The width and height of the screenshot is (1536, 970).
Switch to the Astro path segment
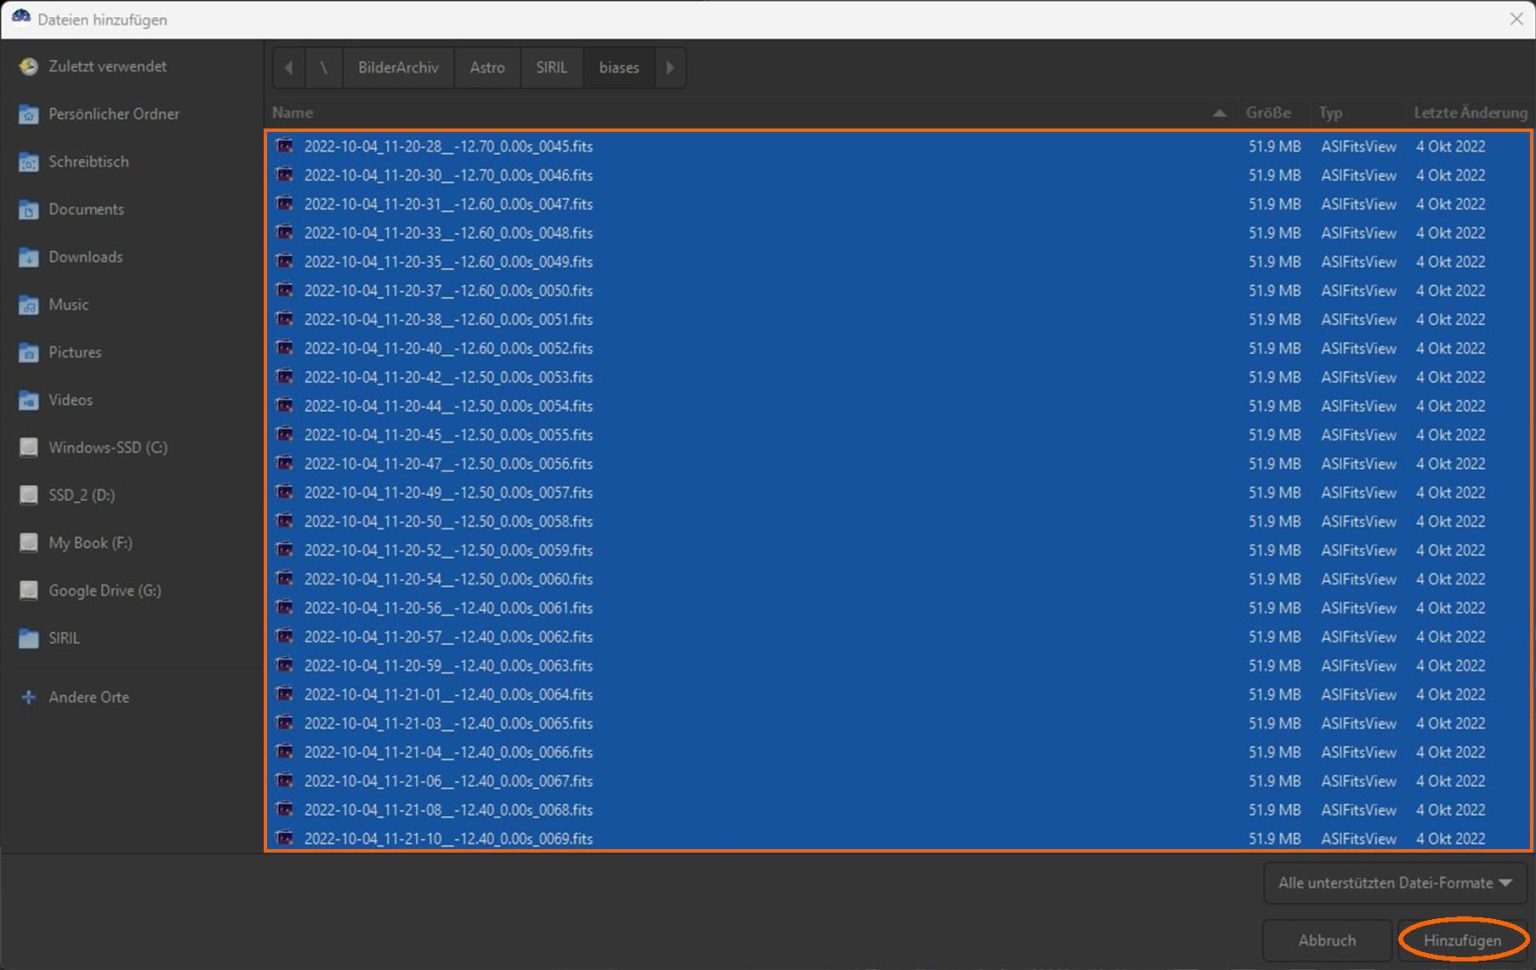(487, 68)
